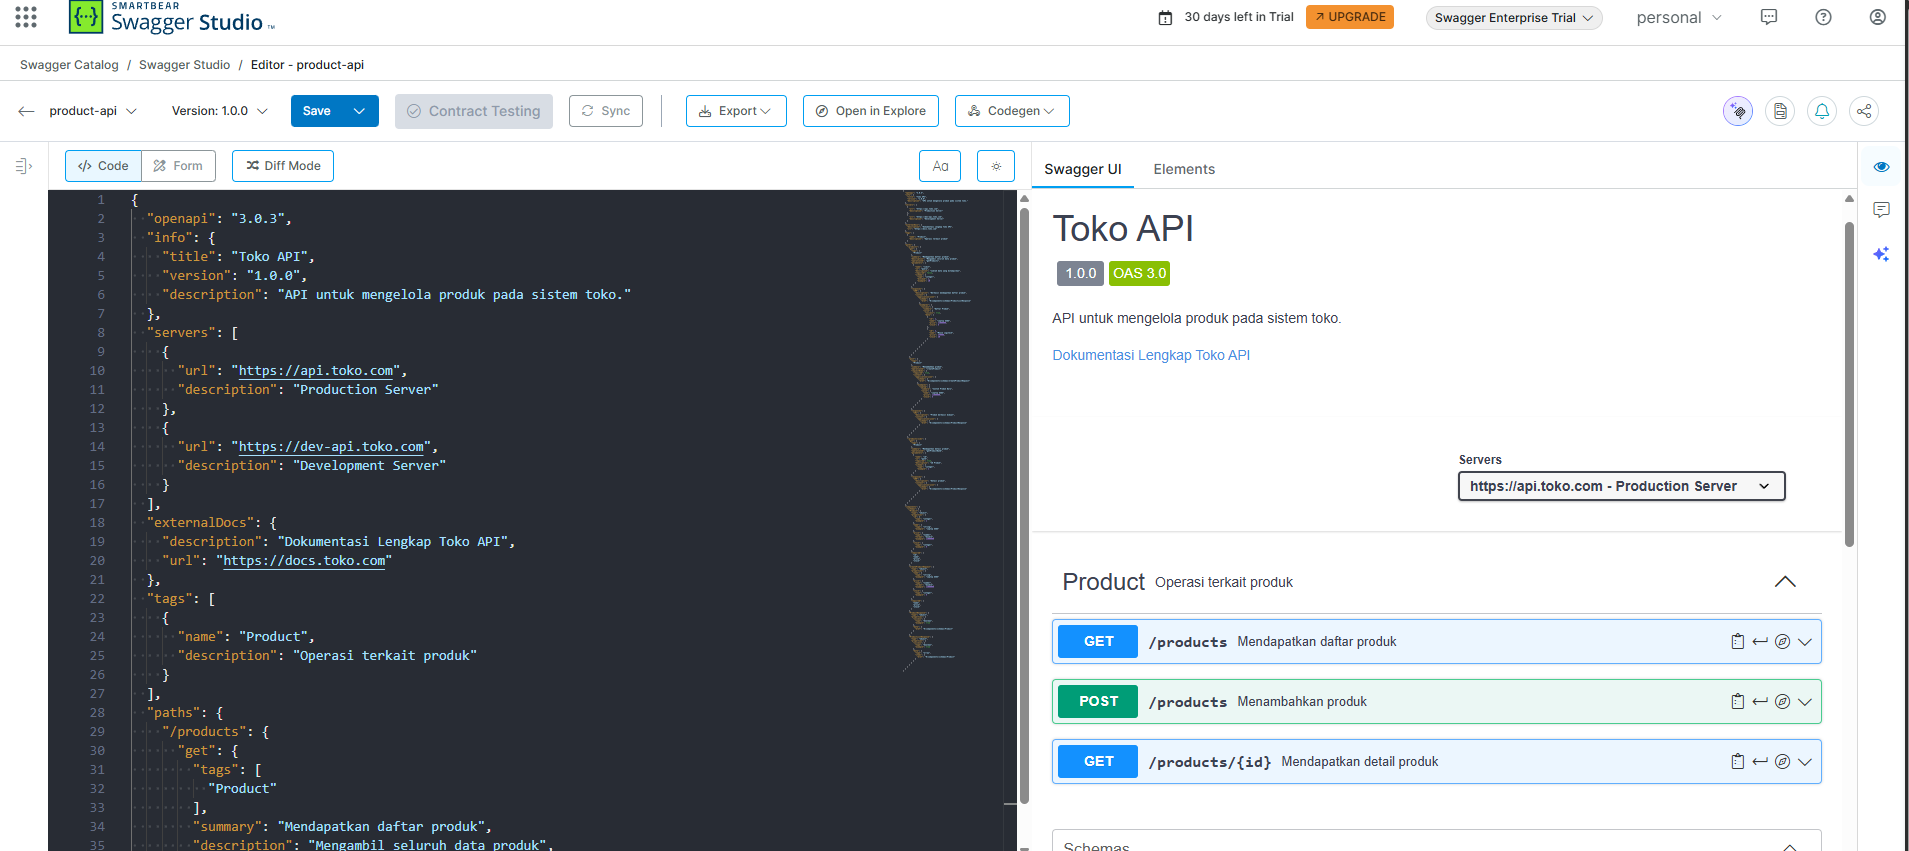Screen dimensions: 1909x851
Task: Select the Swagger UI tab
Action: [x=1083, y=169]
